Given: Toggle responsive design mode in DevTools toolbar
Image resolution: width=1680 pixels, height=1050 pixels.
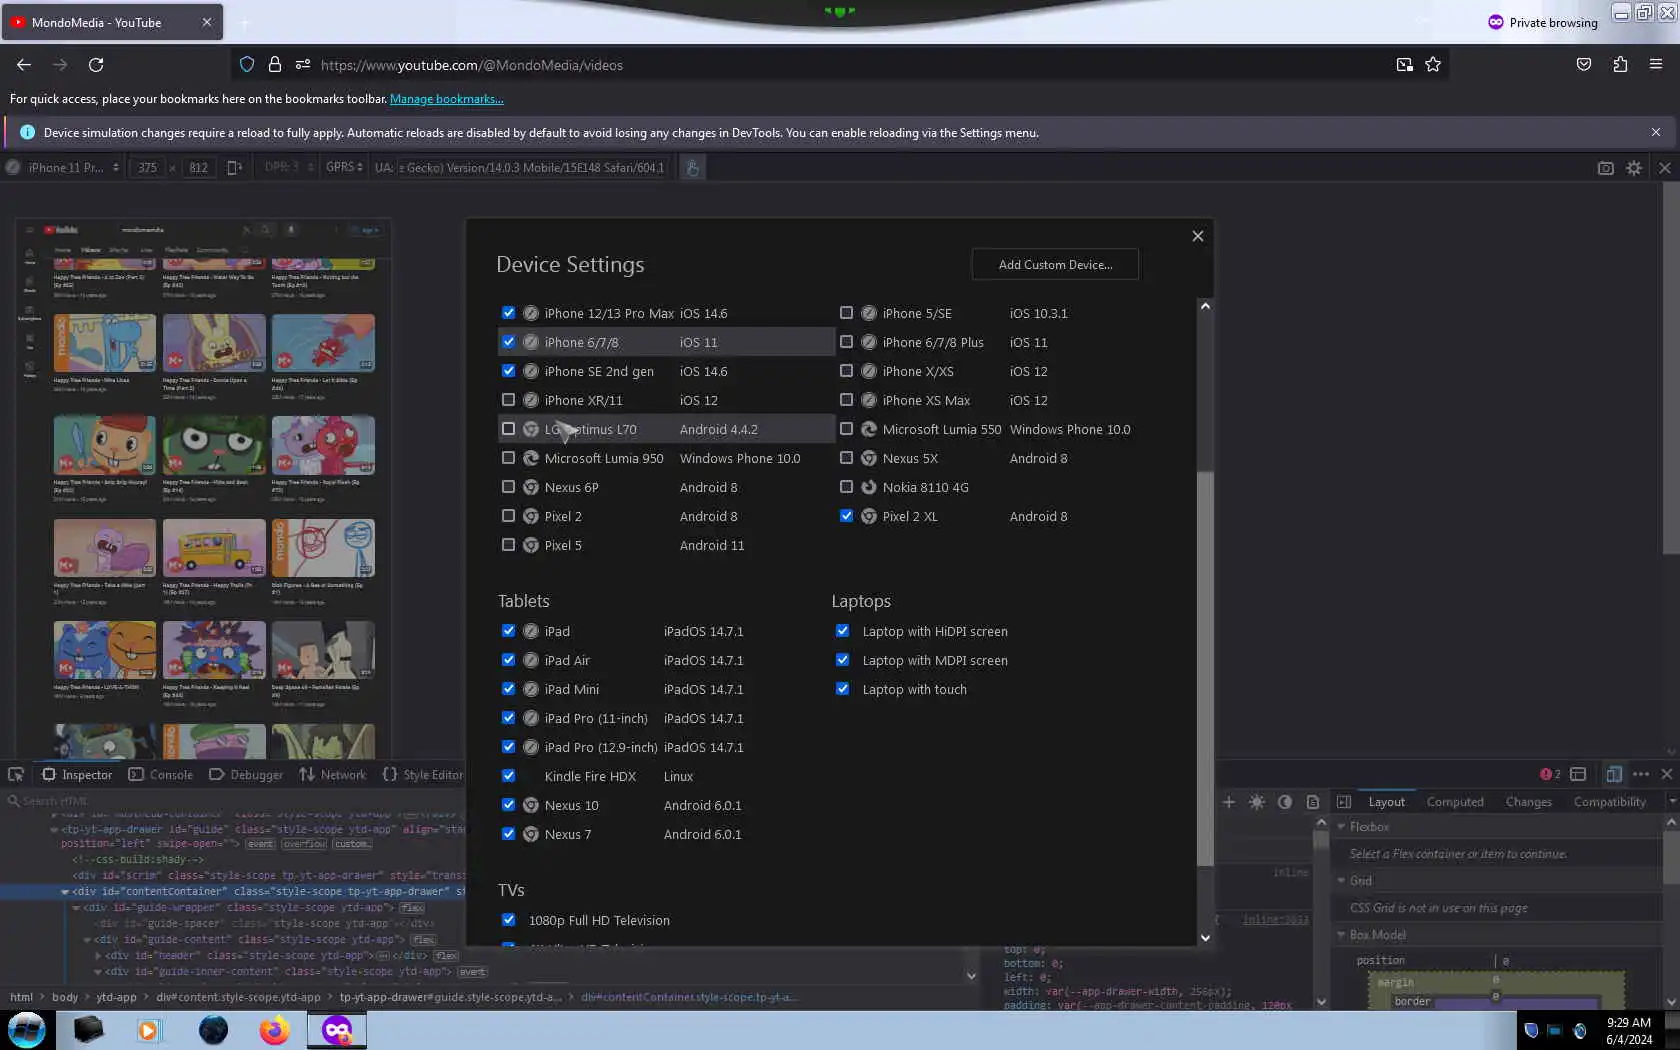Looking at the screenshot, I should [x=1614, y=775].
